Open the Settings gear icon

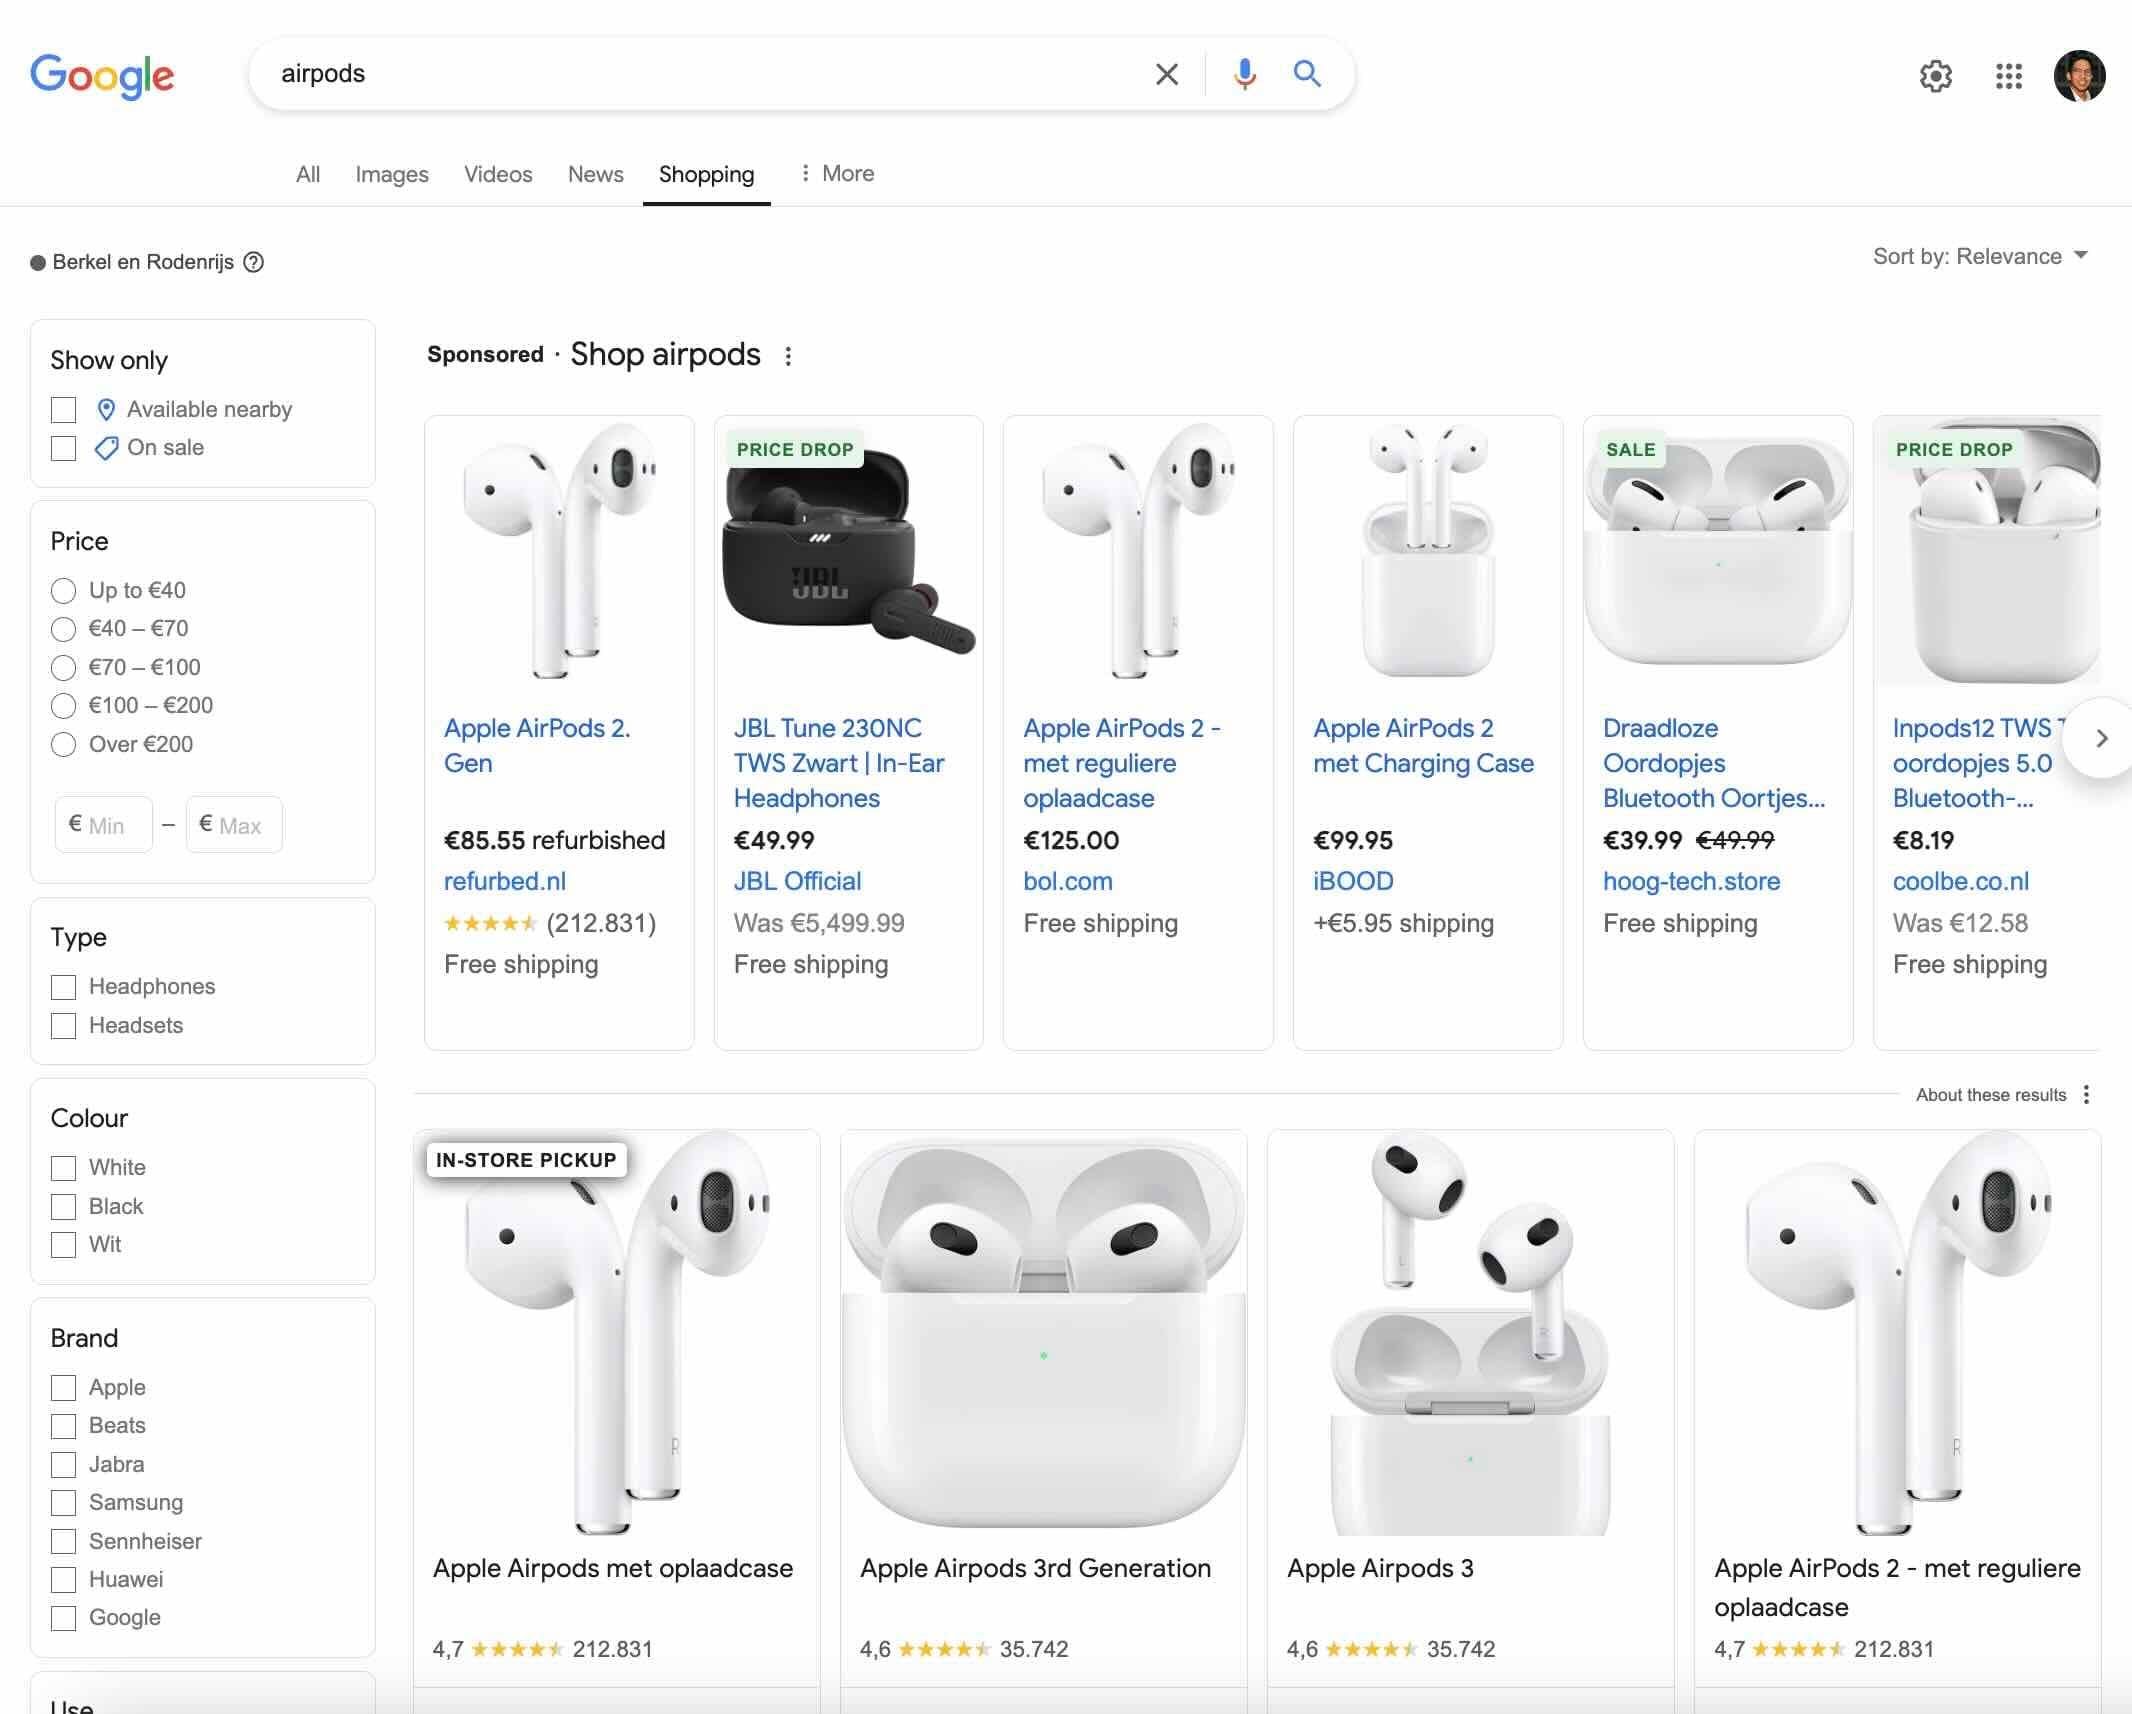point(1935,76)
